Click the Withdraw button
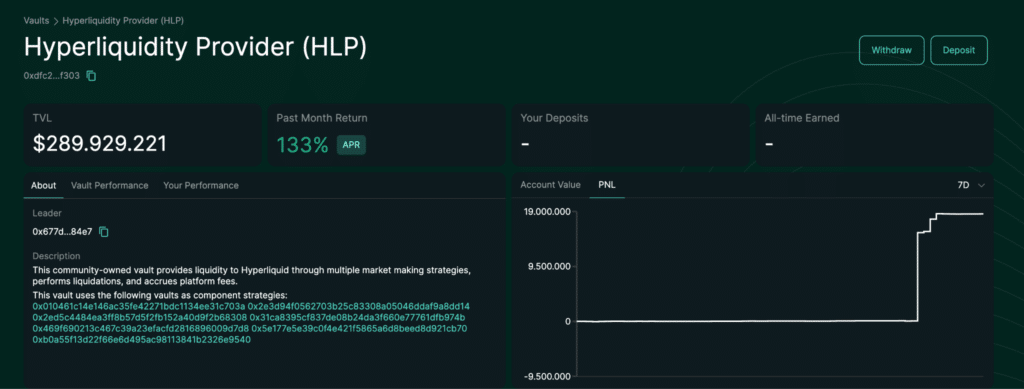 [x=891, y=50]
